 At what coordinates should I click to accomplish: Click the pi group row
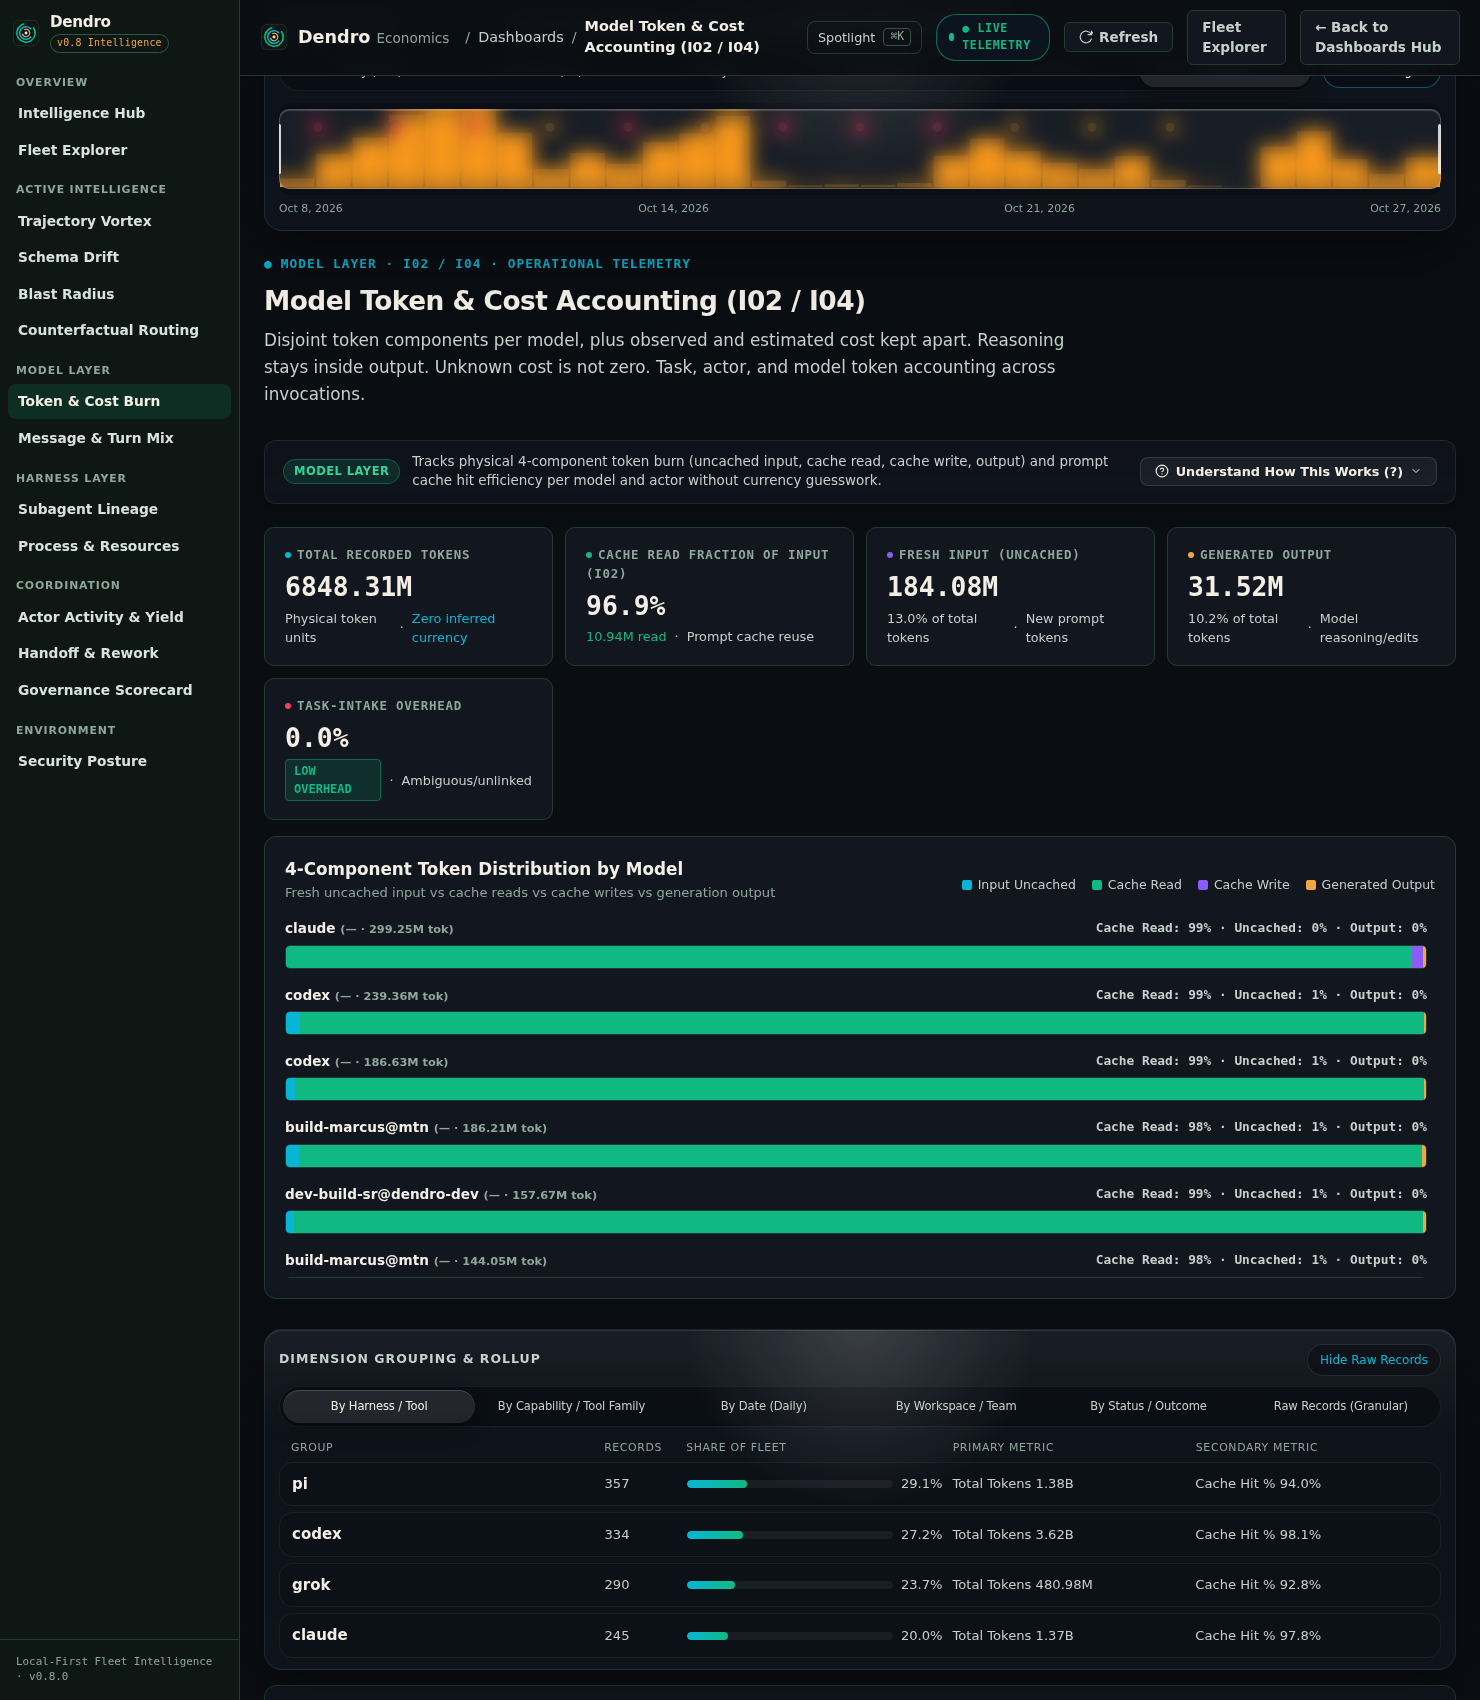pos(860,1484)
